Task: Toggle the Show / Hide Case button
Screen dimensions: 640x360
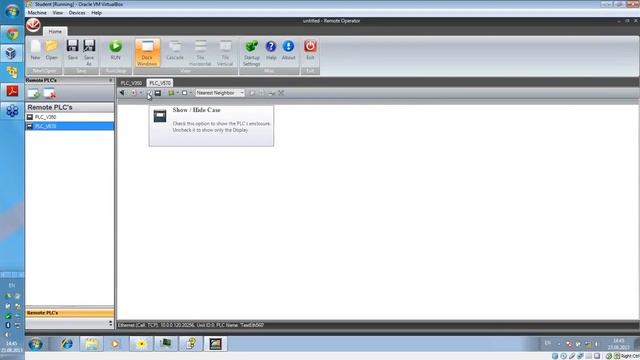Action: 158,93
